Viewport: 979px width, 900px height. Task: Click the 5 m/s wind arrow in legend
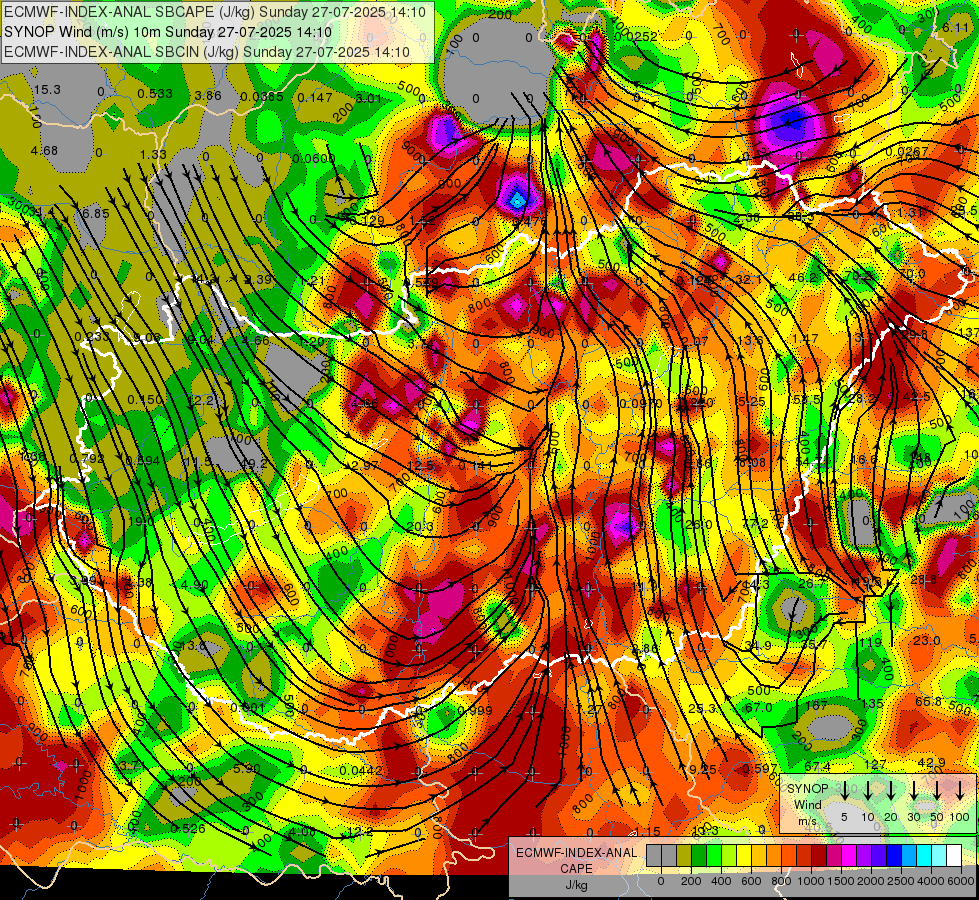(x=844, y=790)
